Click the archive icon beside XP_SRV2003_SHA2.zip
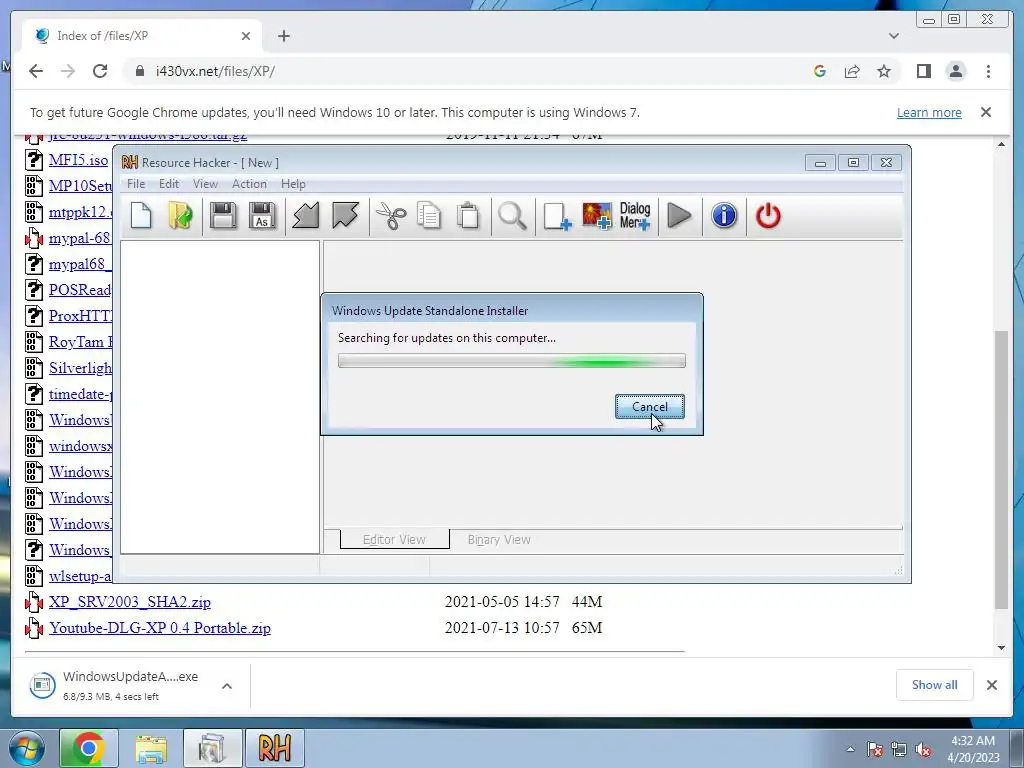 [x=34, y=602]
